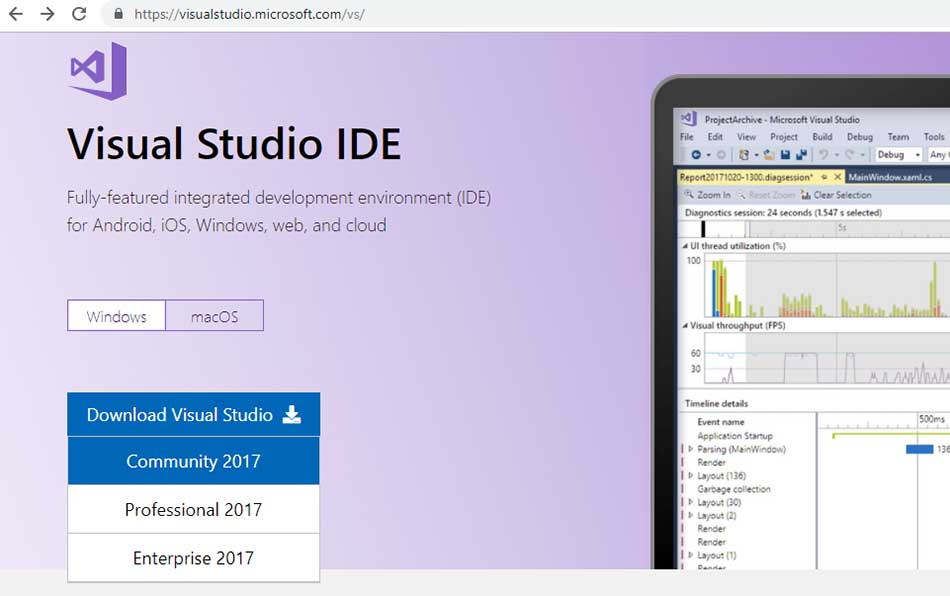Viewport: 950px width, 596px height.
Task: Open the Build menu in Visual Studio
Action: click(x=821, y=137)
